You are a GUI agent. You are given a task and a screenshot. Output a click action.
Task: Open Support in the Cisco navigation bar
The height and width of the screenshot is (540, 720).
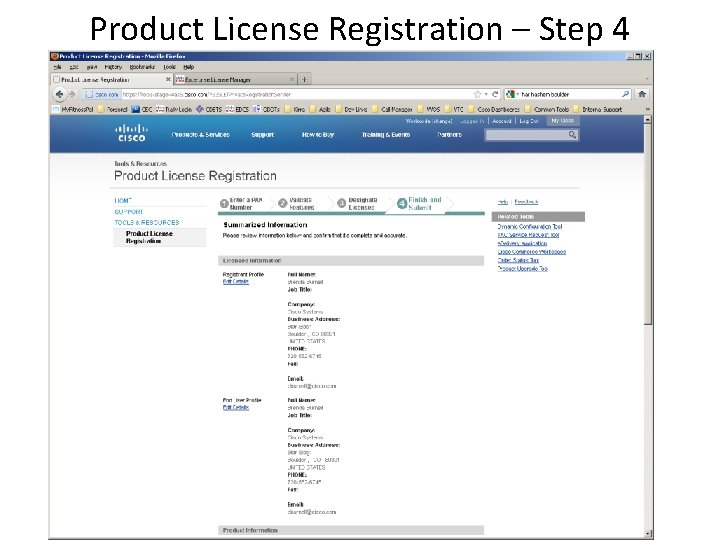pos(263,135)
